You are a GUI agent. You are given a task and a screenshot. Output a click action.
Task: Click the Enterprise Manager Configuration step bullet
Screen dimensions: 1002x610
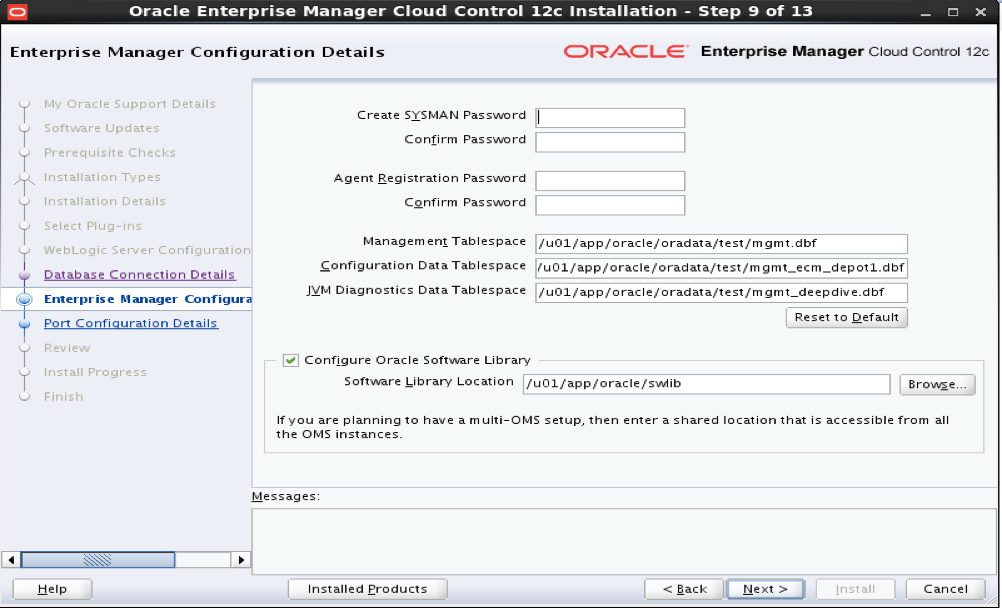tap(24, 299)
